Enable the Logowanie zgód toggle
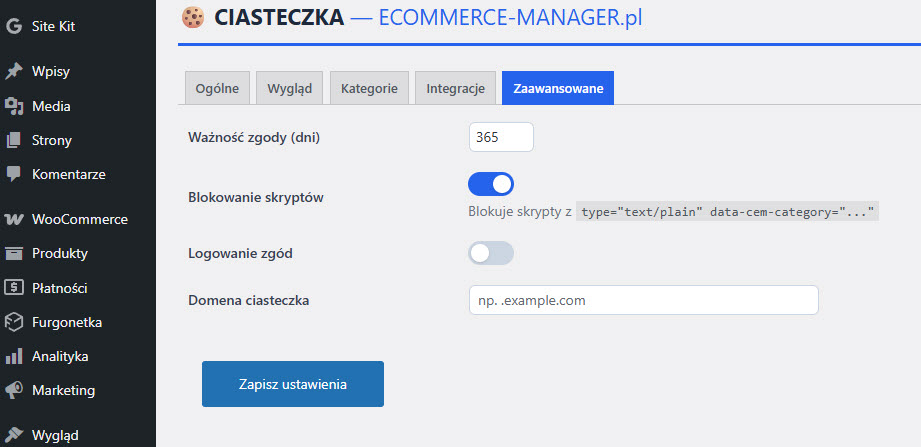This screenshot has width=921, height=447. (x=491, y=253)
